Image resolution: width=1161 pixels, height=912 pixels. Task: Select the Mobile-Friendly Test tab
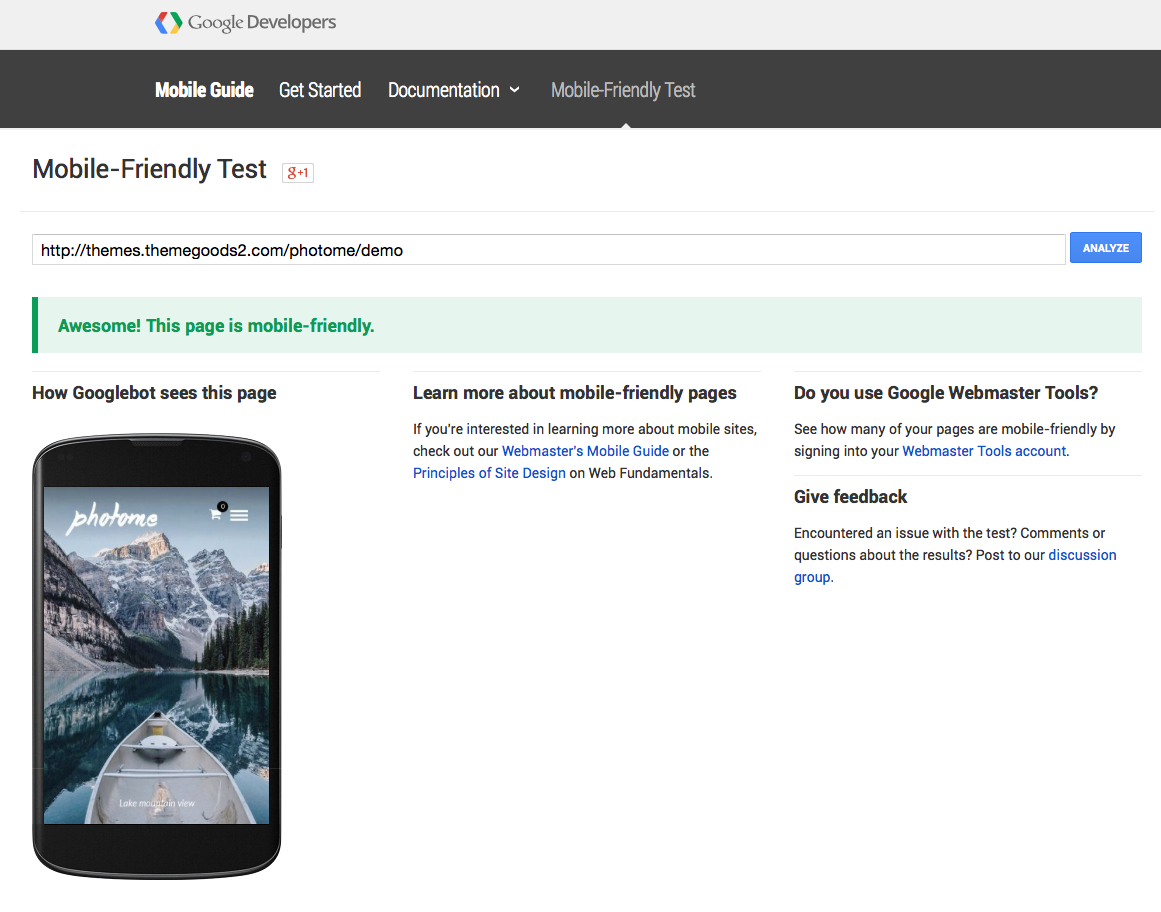coord(623,90)
